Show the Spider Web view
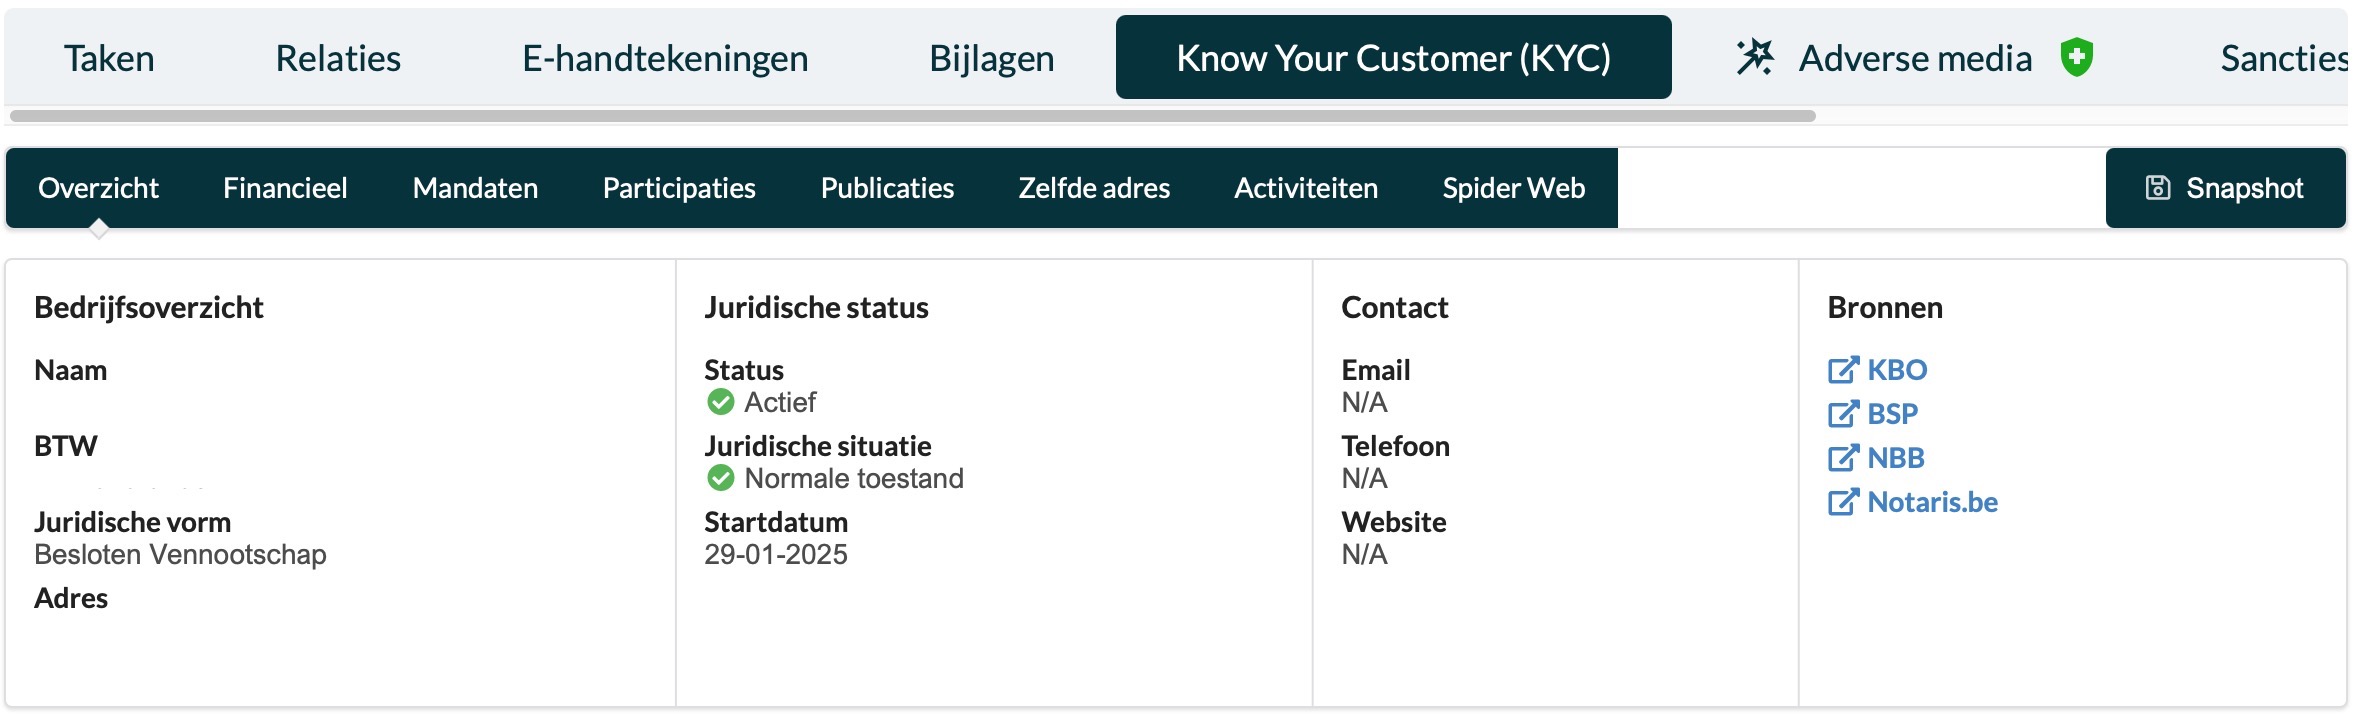The height and width of the screenshot is (720, 2354). 1513,188
